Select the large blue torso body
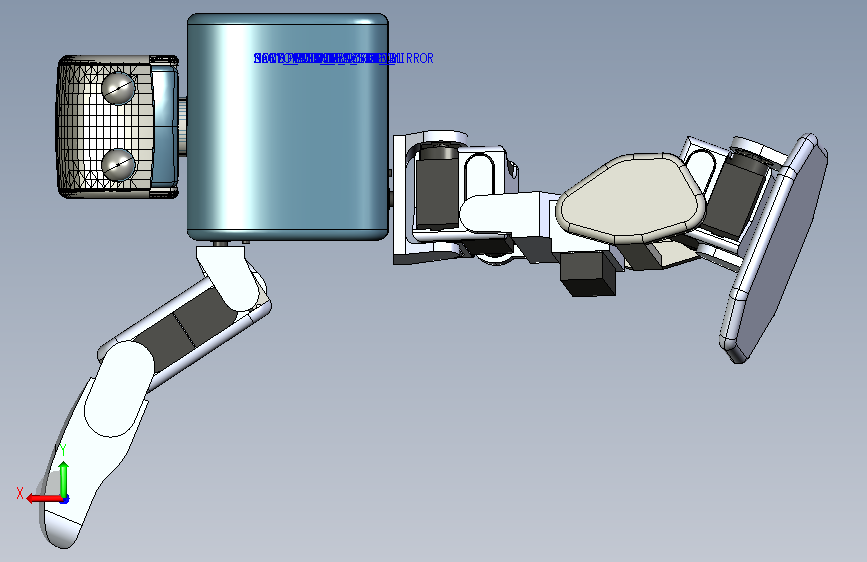Screen dimensions: 867x562 coord(288,127)
